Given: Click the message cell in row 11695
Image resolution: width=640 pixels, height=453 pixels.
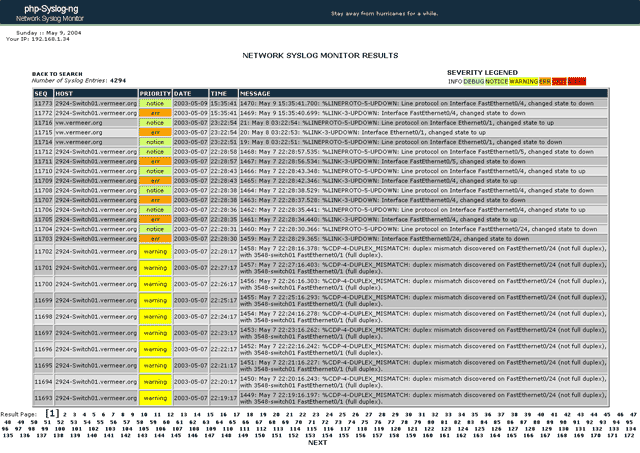Looking at the screenshot, I should click(x=423, y=366).
